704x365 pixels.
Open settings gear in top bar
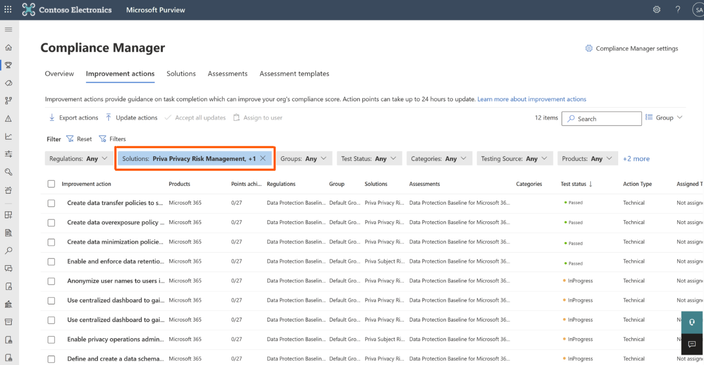(x=656, y=9)
